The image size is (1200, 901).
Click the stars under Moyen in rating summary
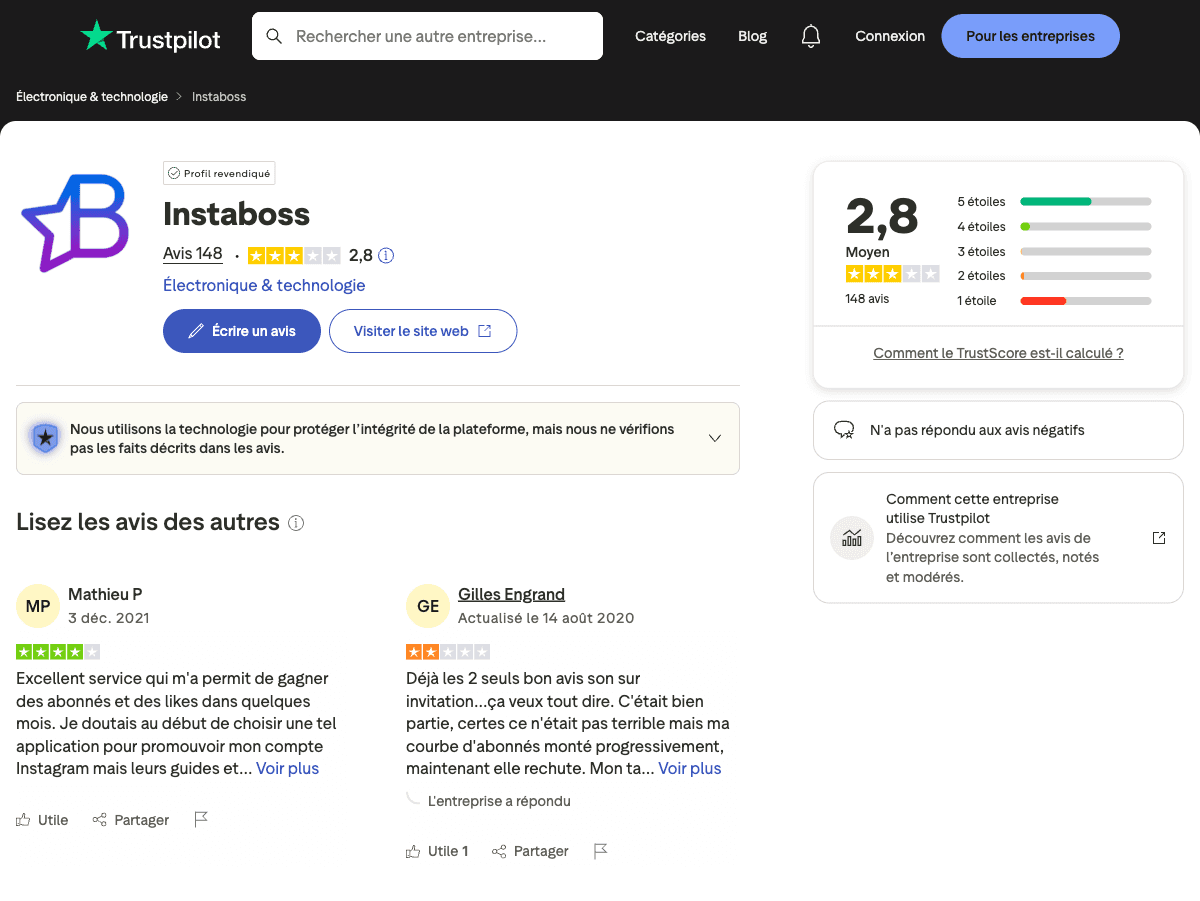point(892,274)
